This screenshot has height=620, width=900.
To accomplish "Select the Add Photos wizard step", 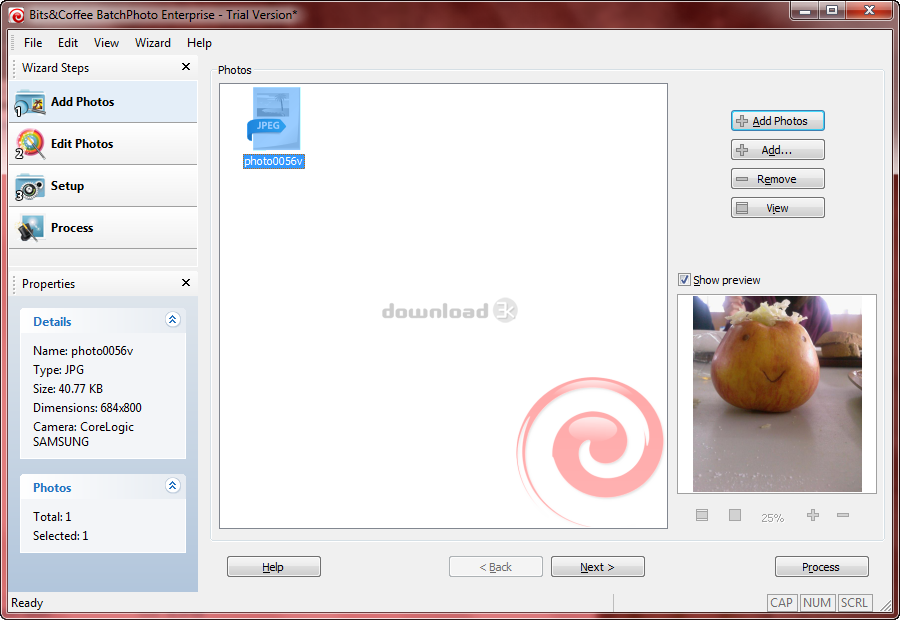I will [103, 102].
